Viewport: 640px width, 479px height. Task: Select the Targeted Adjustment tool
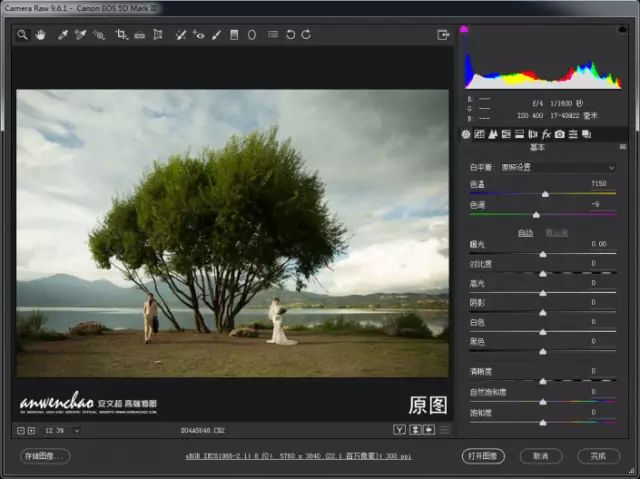point(99,35)
